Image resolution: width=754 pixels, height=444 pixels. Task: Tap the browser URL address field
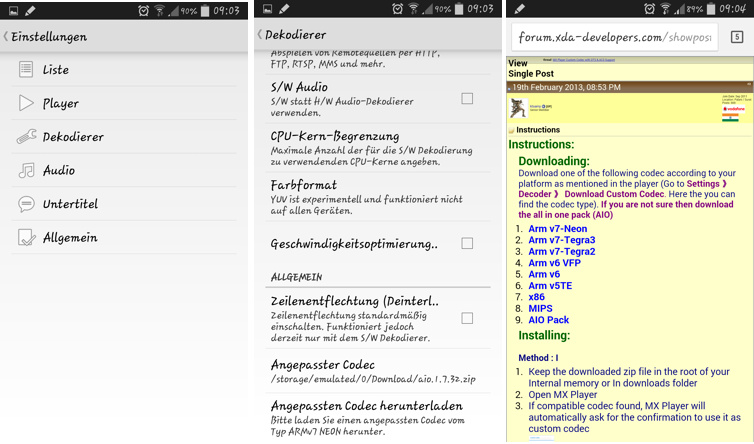(614, 38)
